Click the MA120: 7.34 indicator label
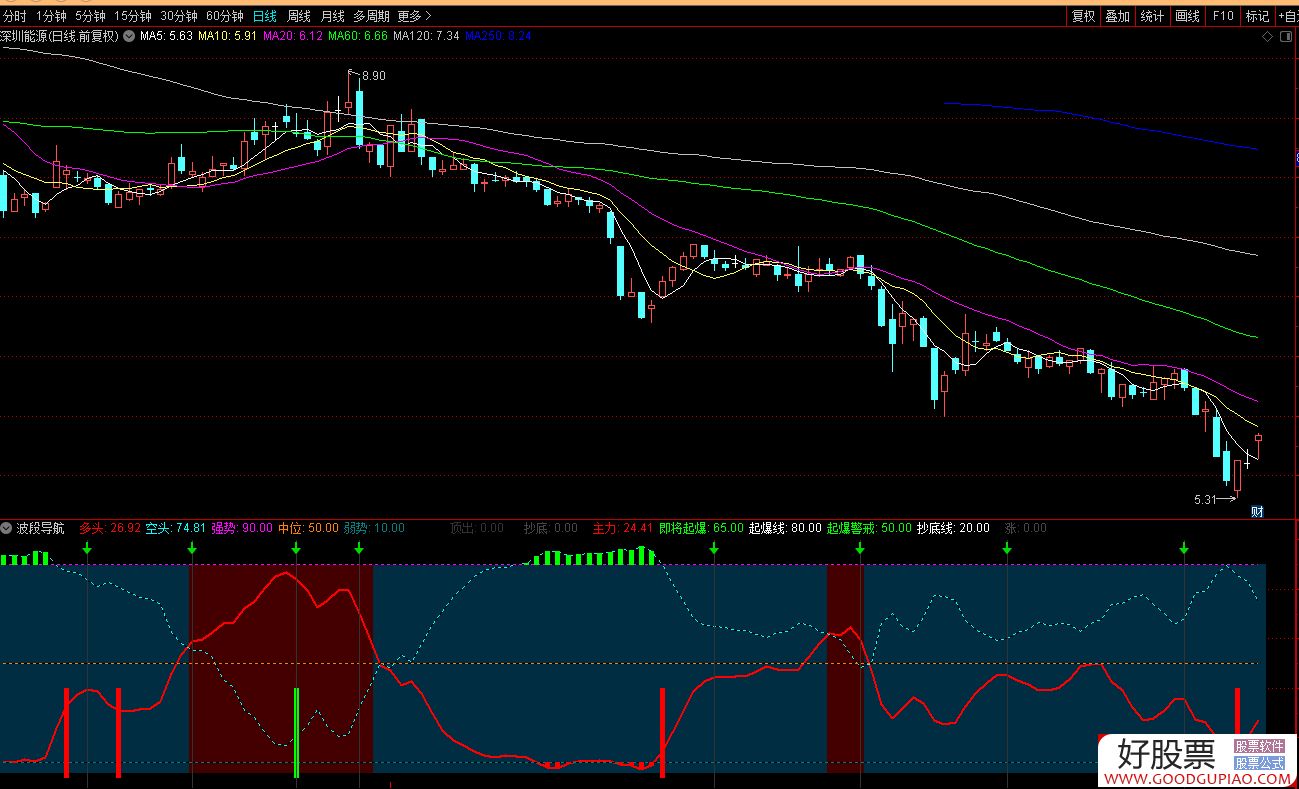 pos(426,36)
